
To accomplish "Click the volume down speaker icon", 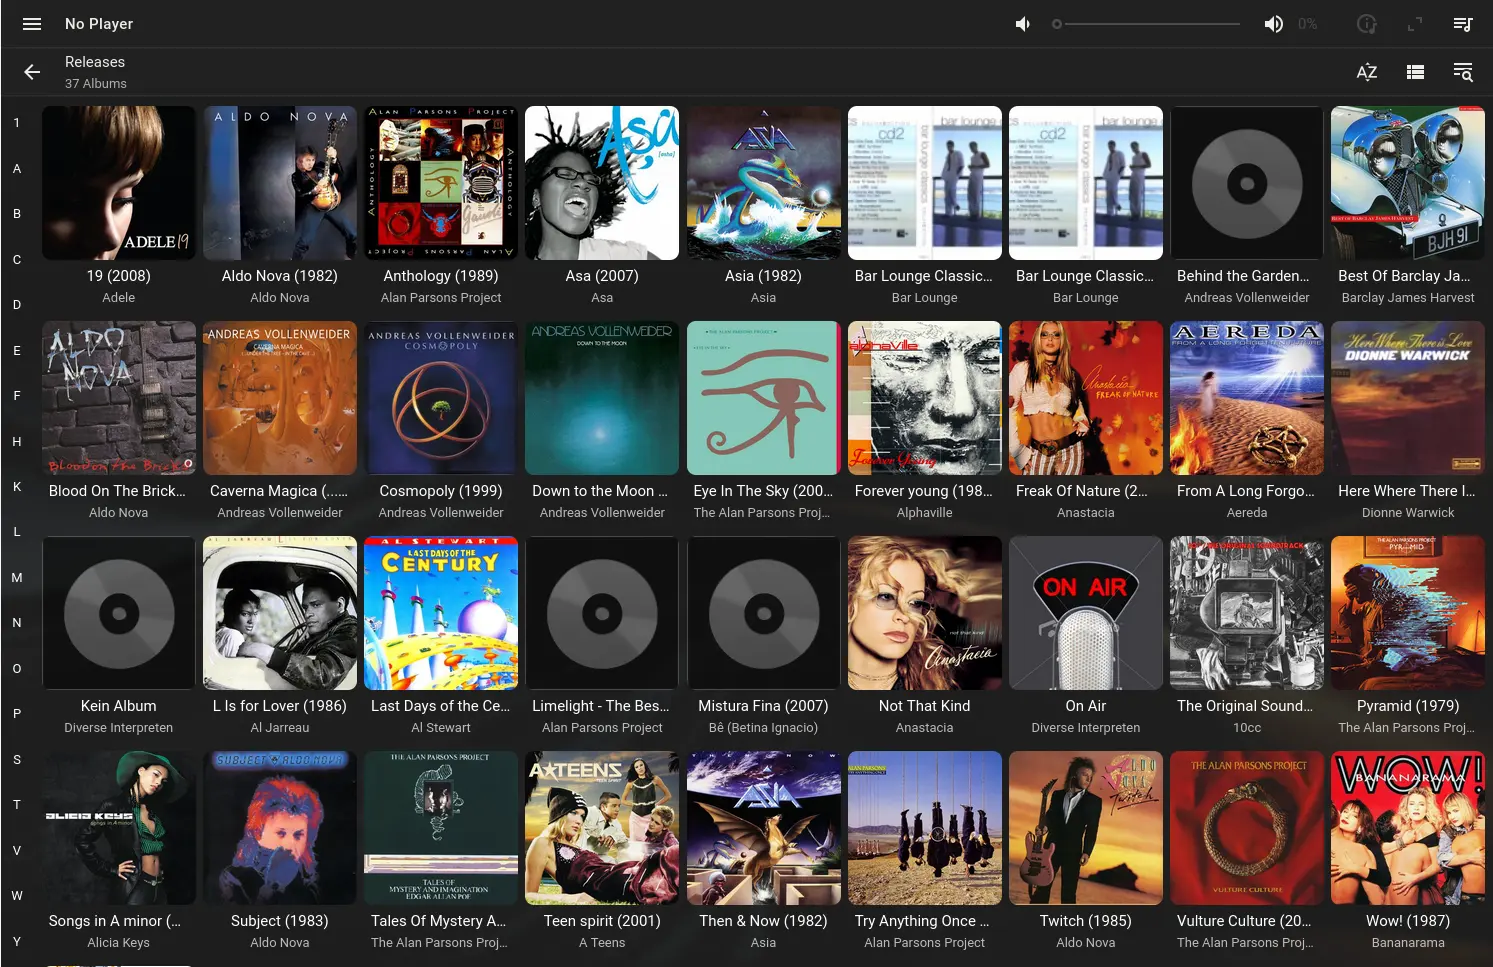I will (x=1022, y=24).
